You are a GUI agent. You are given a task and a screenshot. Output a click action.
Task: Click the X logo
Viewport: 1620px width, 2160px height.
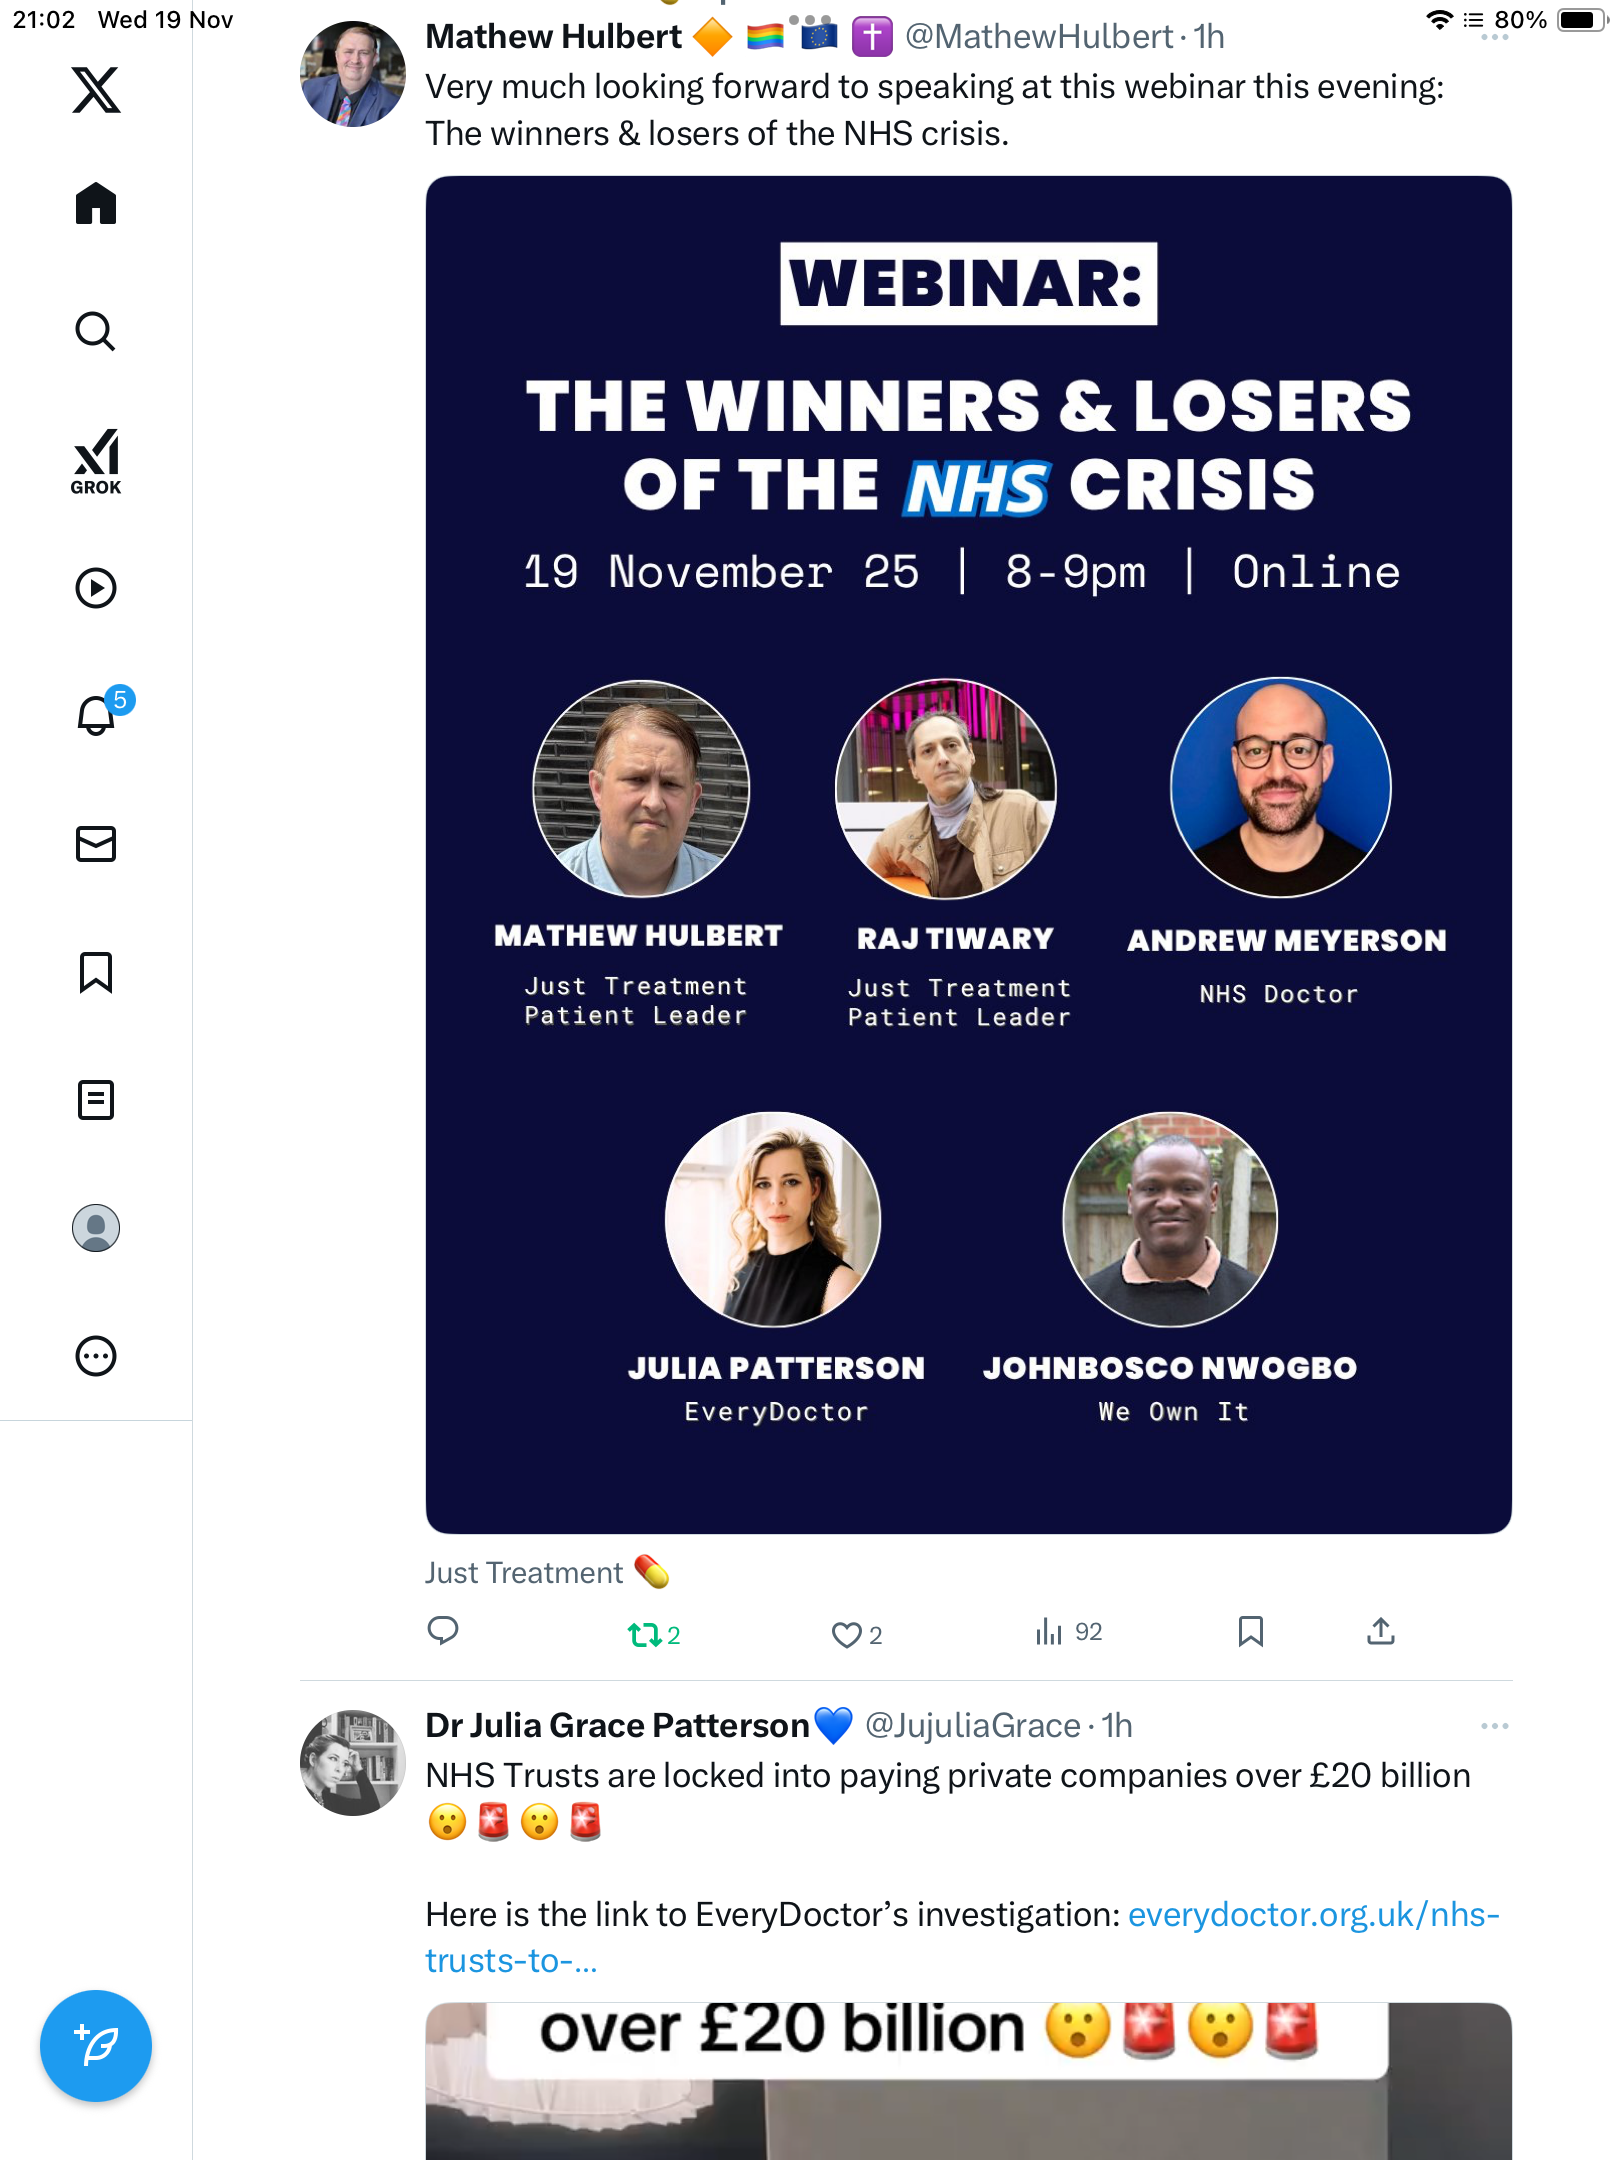click(x=96, y=90)
